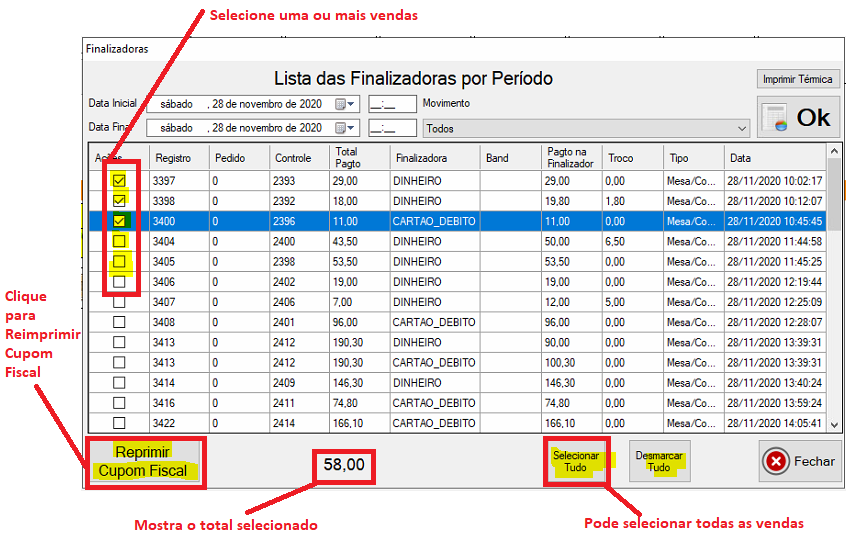864x536 pixels.
Task: Select troco cell 6,50
Action: tap(633, 241)
